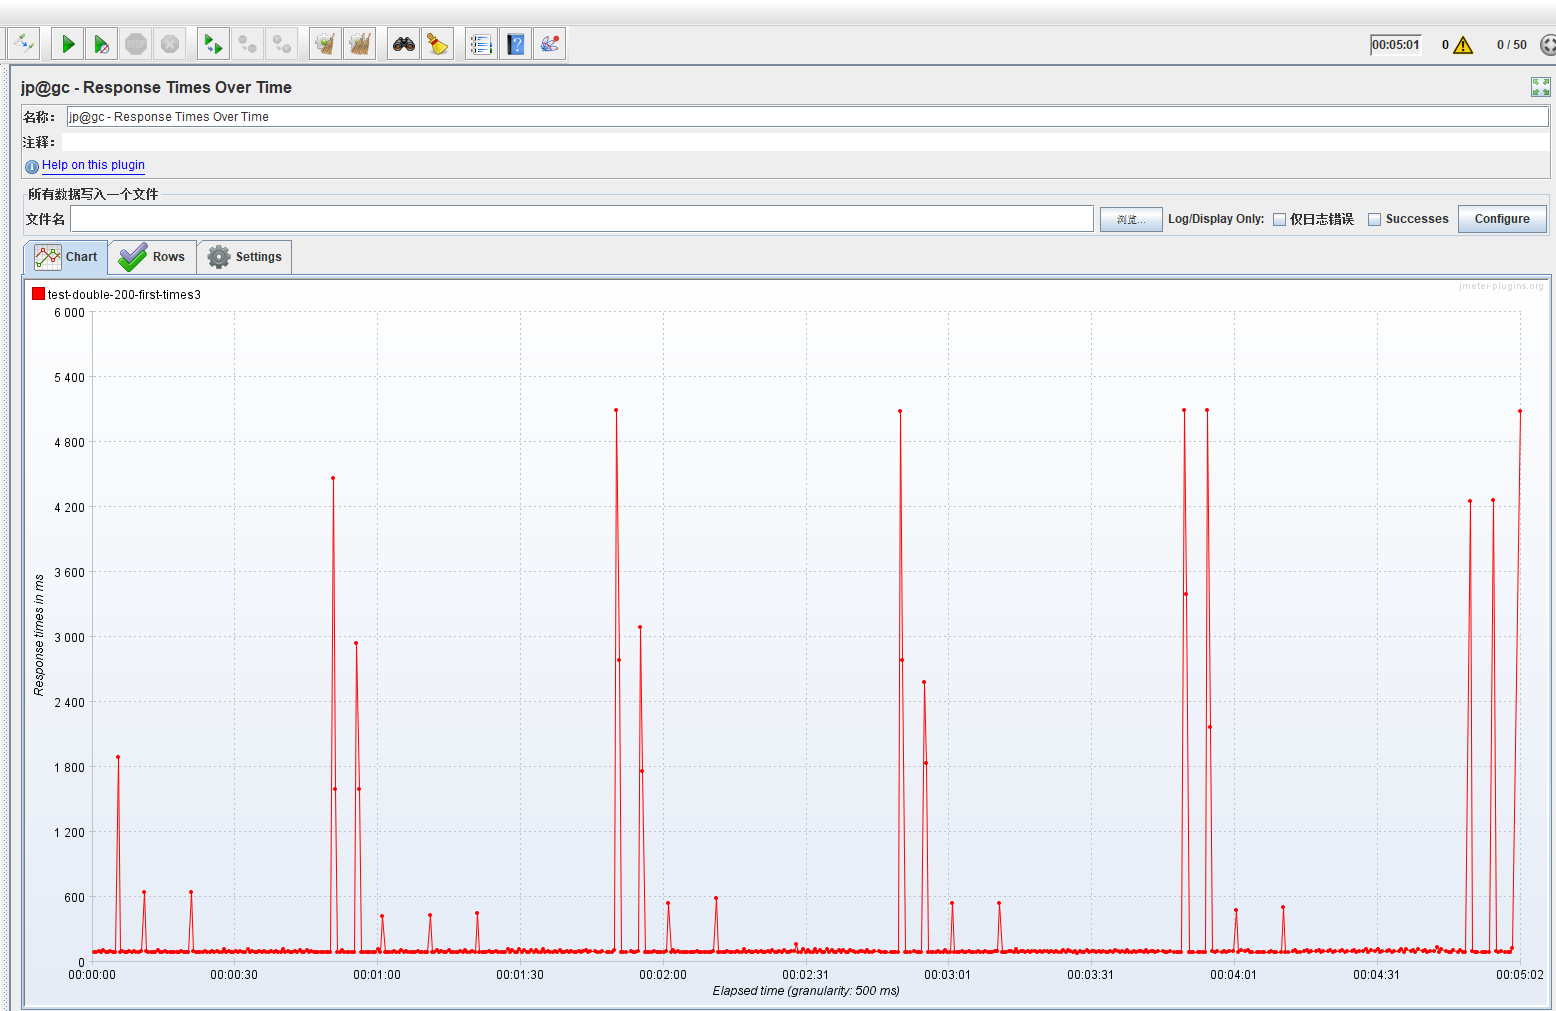Switch to the Rows tab
The width and height of the screenshot is (1556, 1011).
[152, 257]
